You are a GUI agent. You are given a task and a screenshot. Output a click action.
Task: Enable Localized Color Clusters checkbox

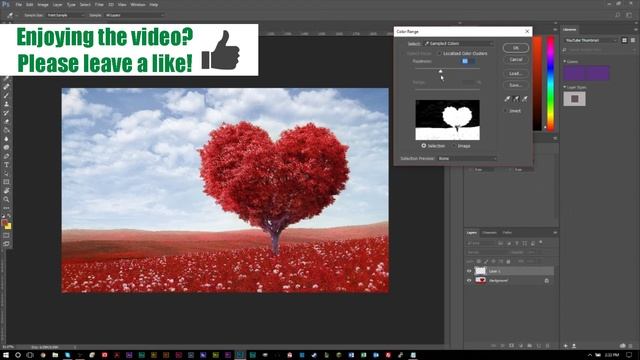tap(440, 53)
